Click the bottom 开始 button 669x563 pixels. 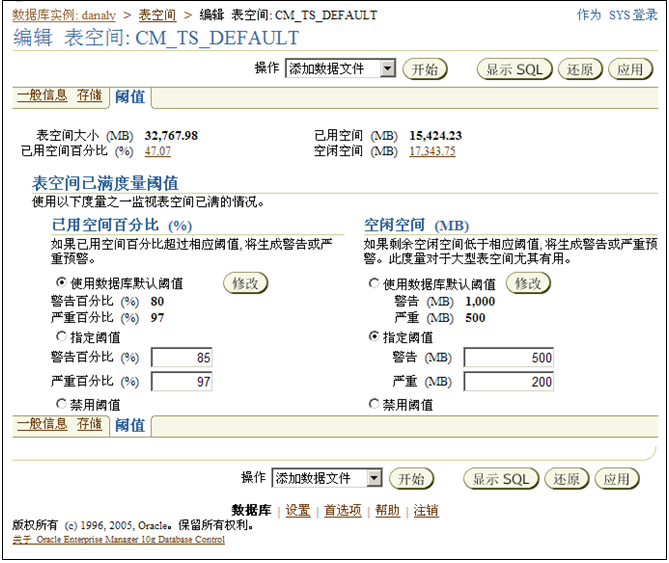tap(411, 479)
